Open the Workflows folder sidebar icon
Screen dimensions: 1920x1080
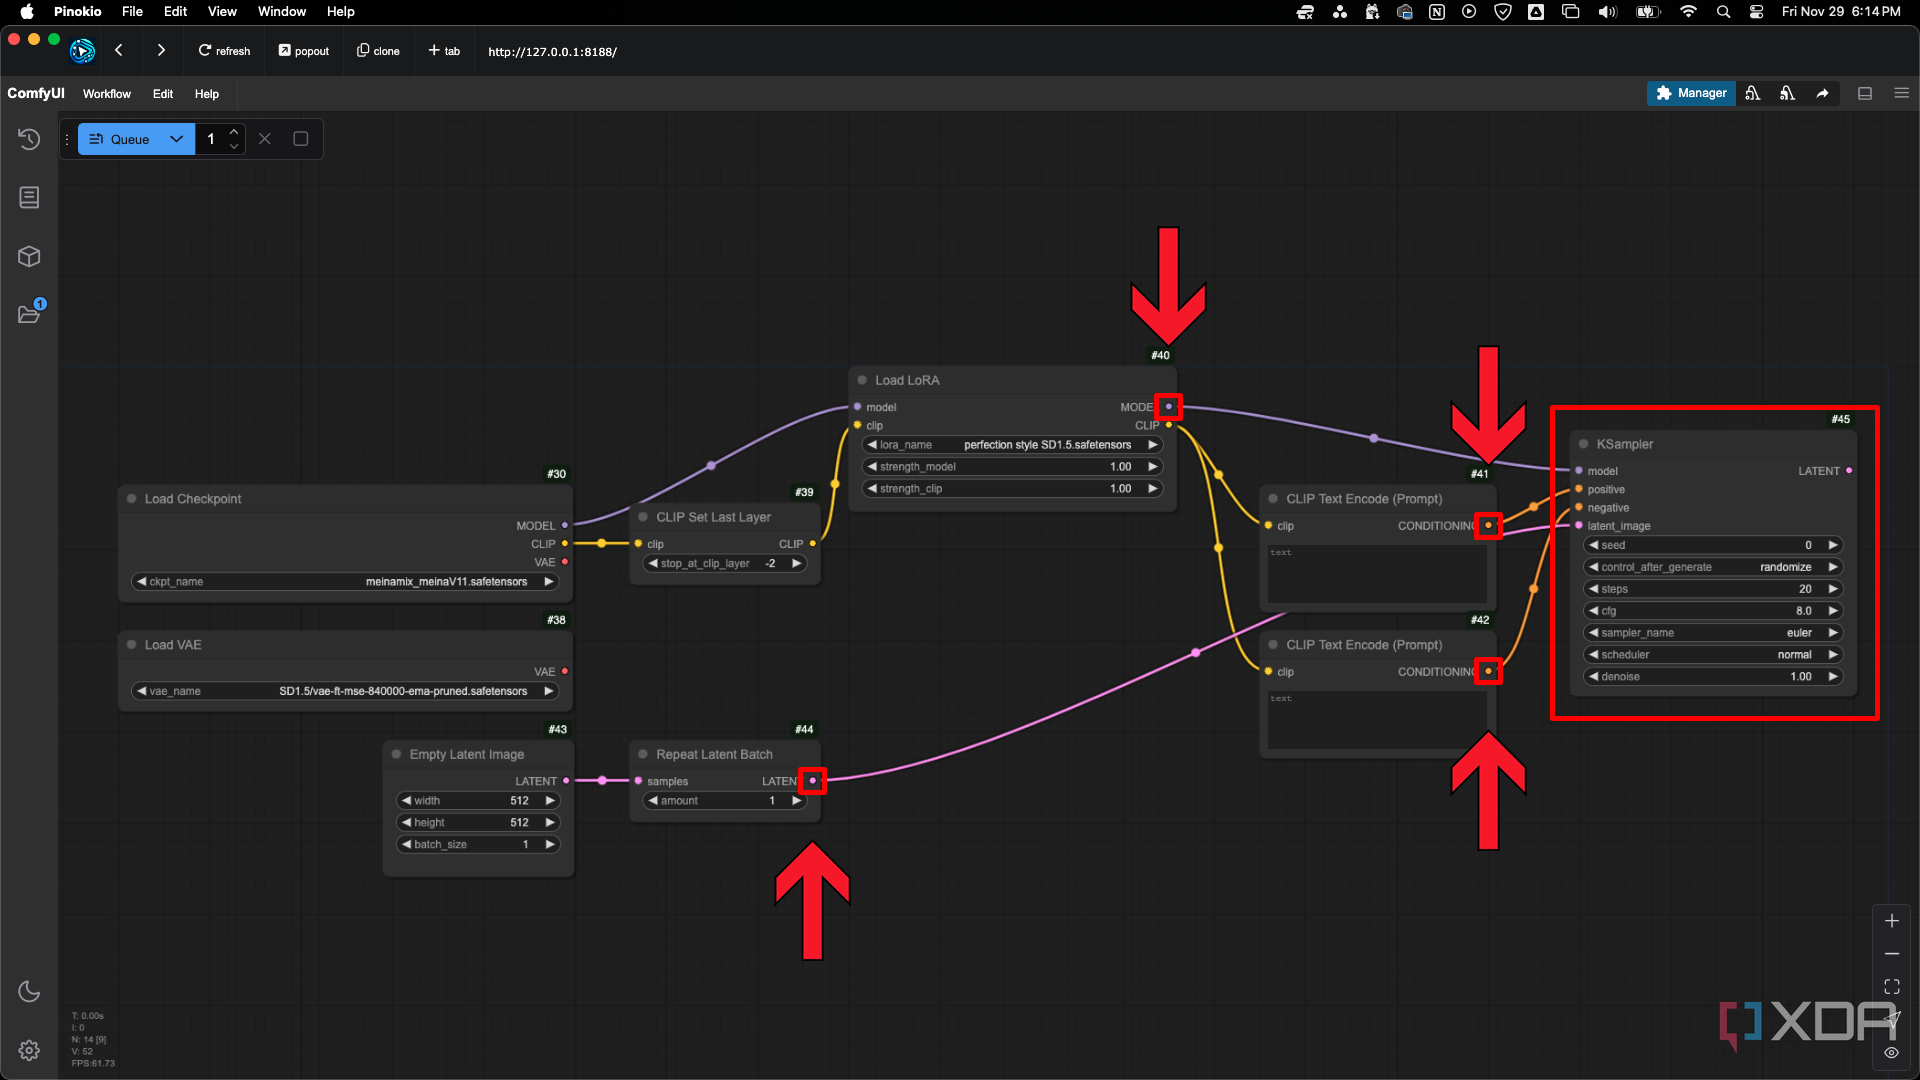29,314
